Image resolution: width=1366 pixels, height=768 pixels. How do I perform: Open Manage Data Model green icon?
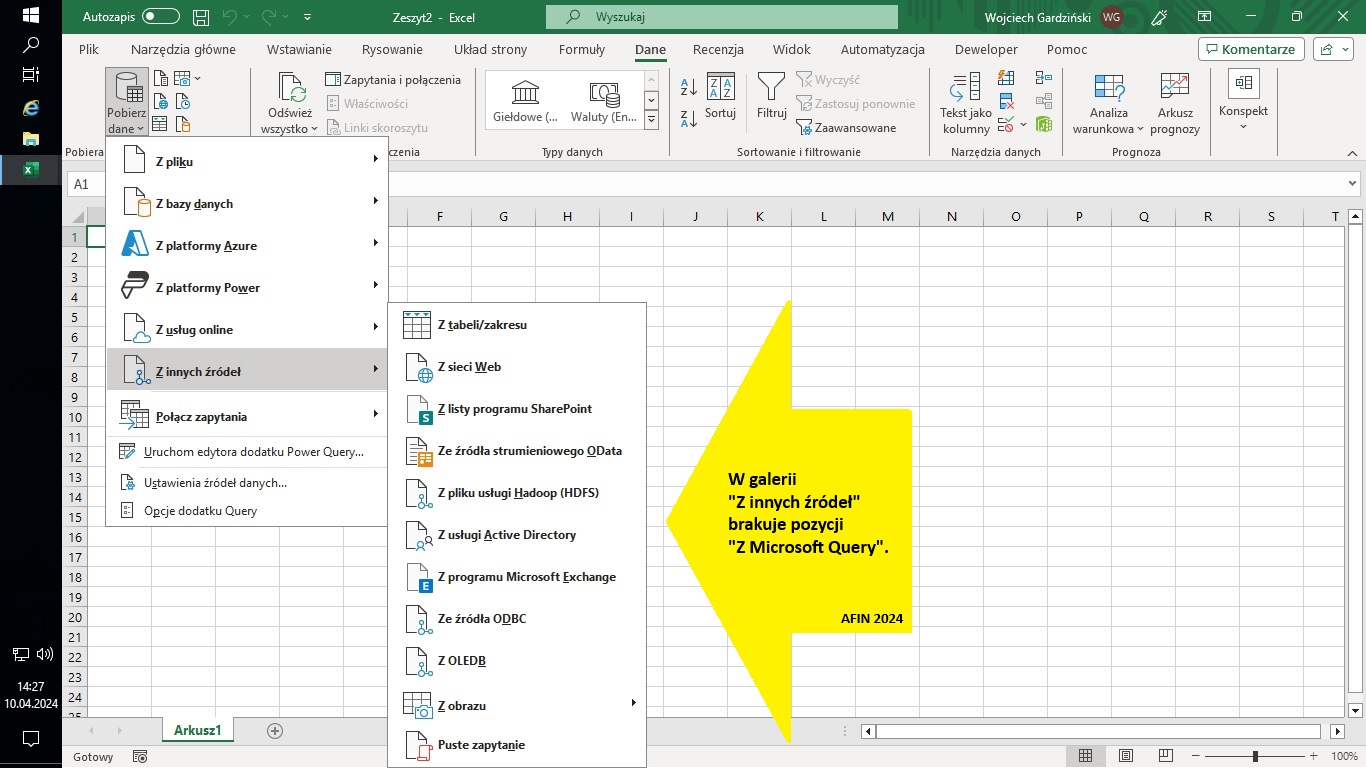point(1044,125)
